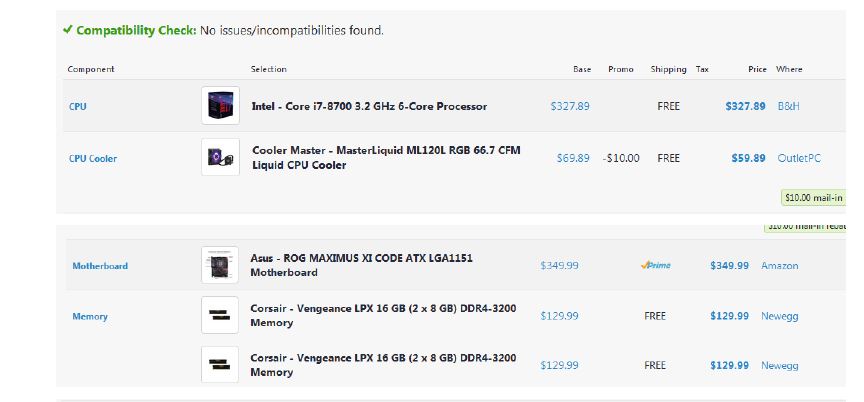Click the Intel Core i7-8700 product thumbnail
Viewport: 864px width, 402px height.
point(220,105)
